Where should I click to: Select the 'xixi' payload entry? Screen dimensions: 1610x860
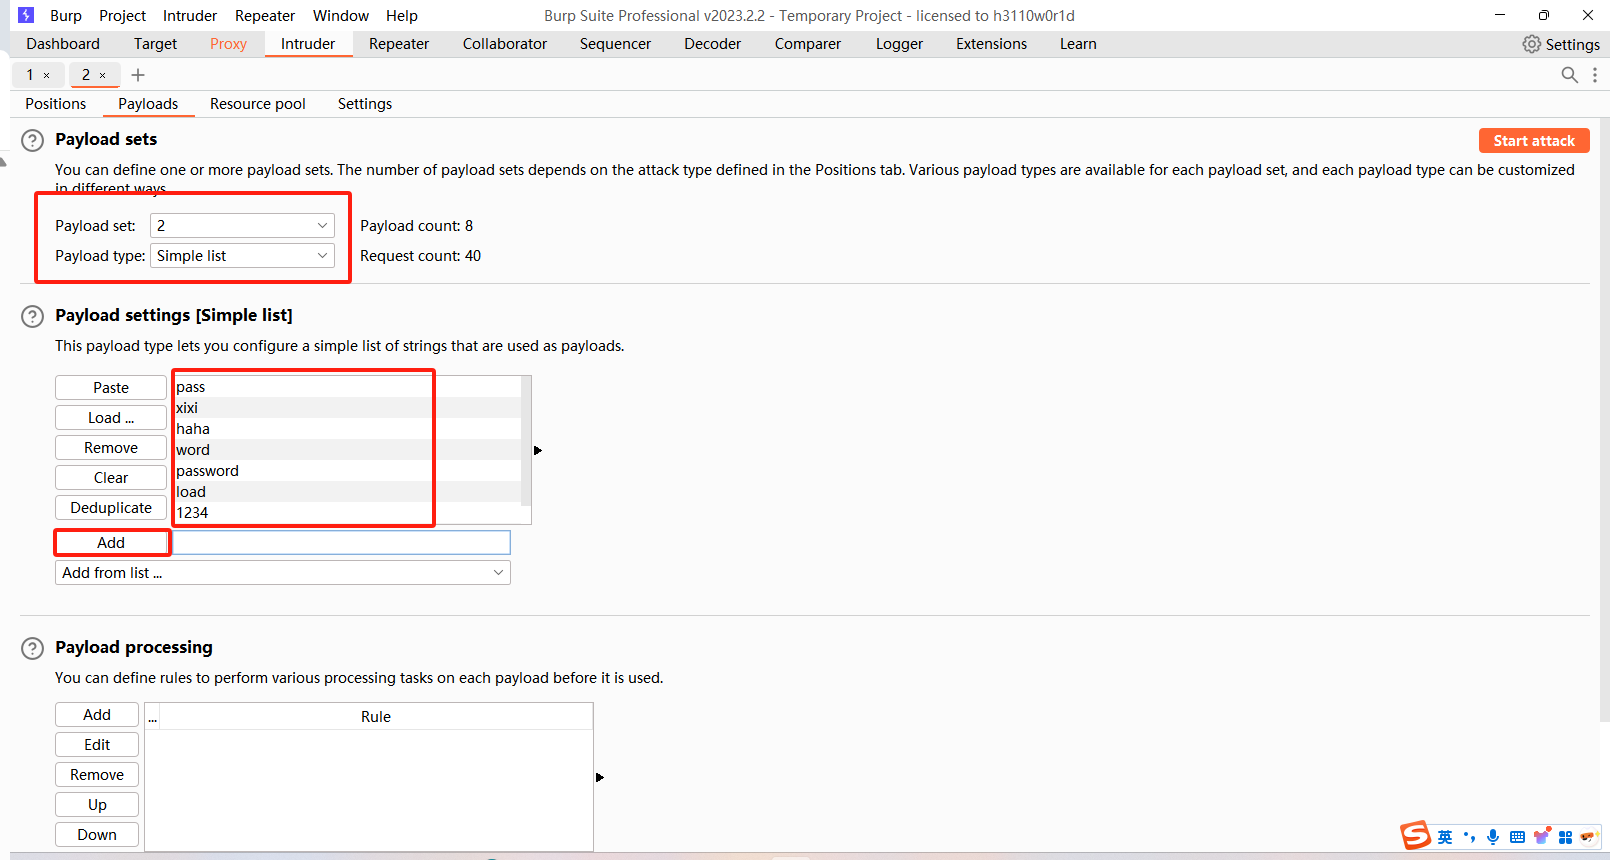[x=348, y=408]
